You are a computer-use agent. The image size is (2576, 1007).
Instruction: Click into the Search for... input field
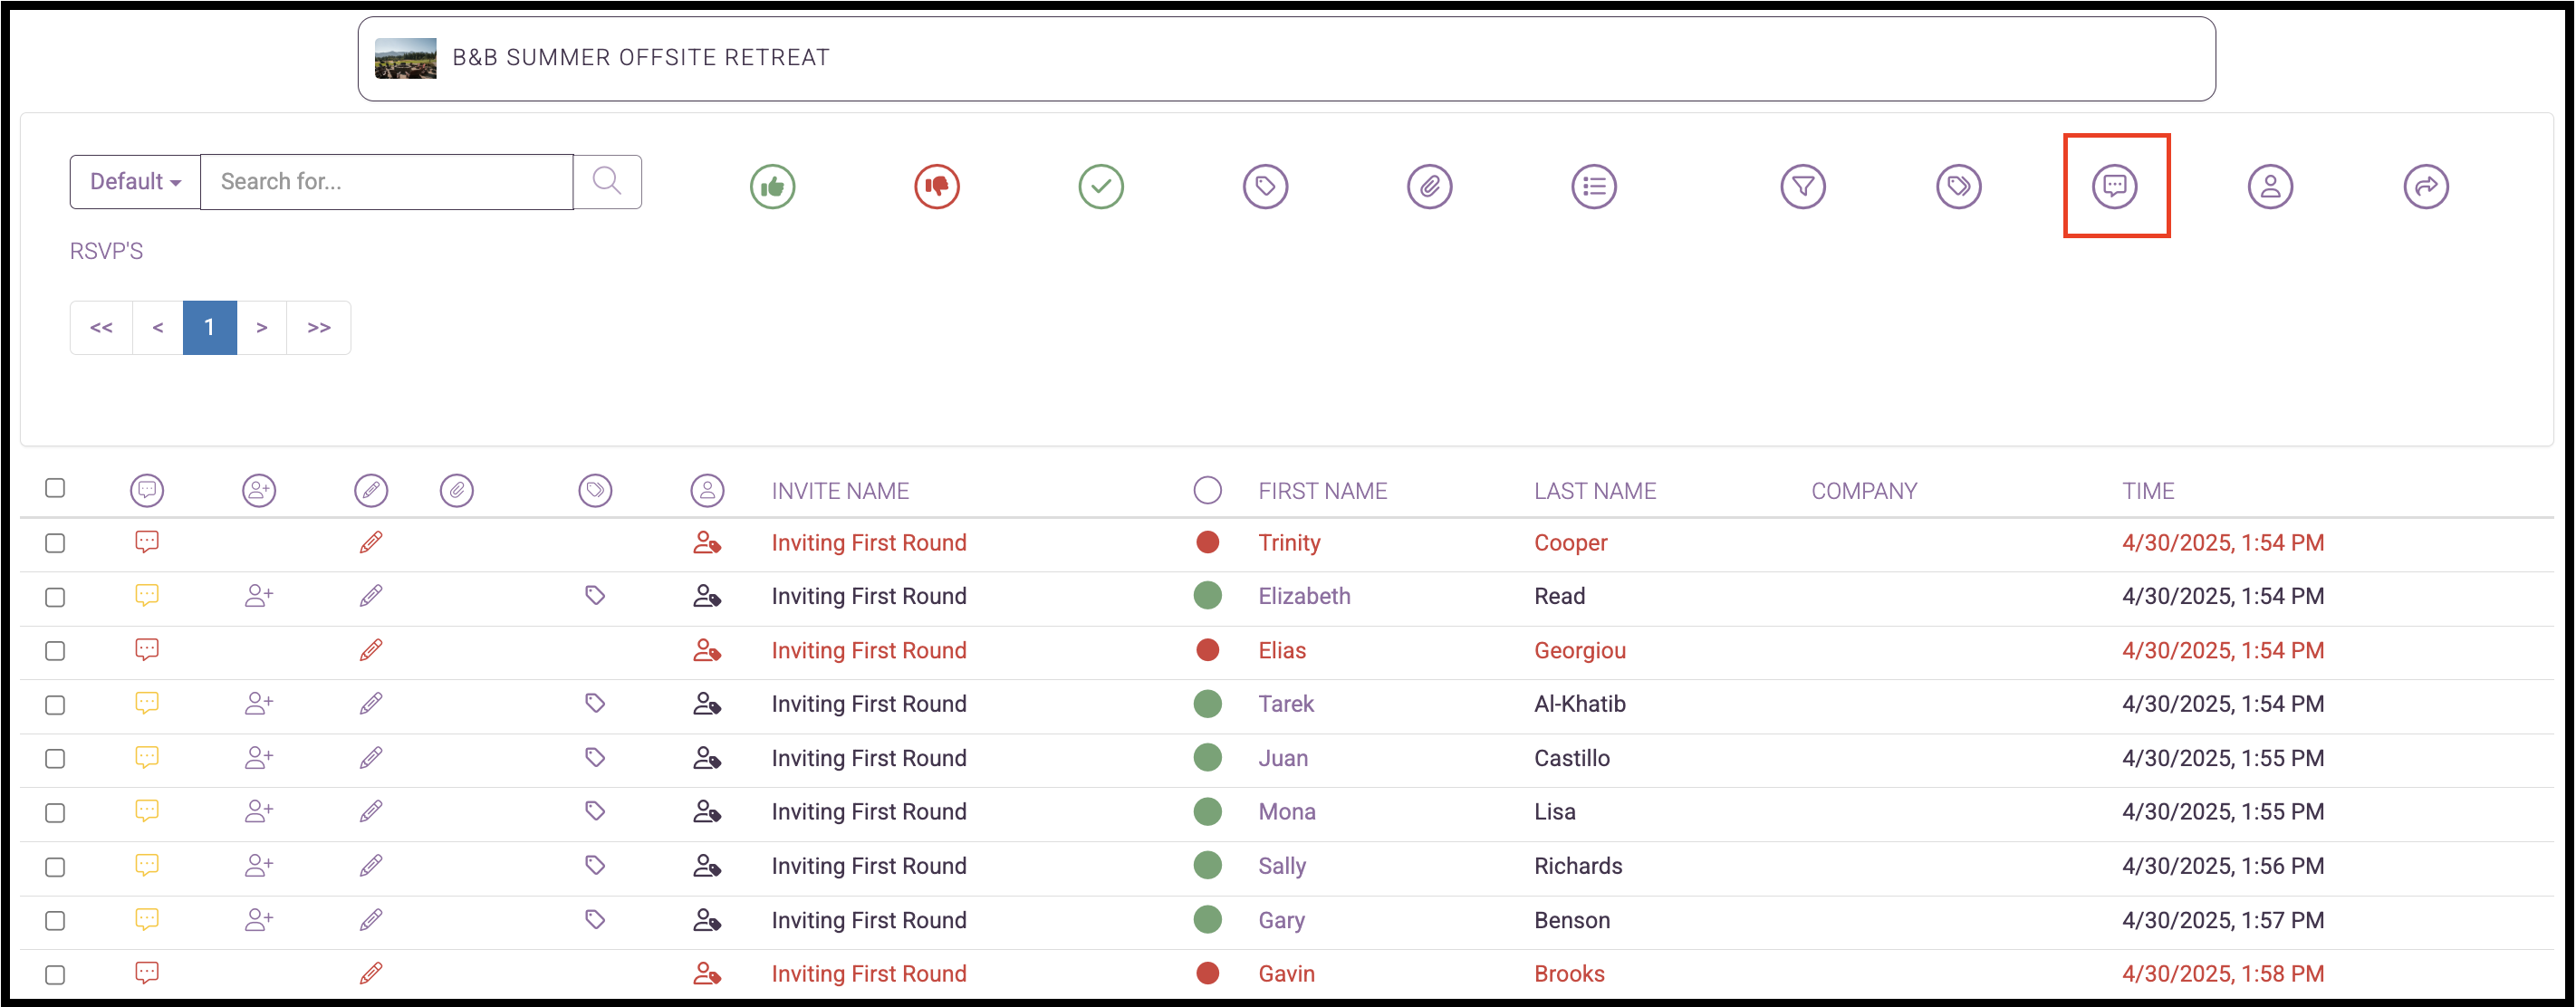(x=387, y=182)
